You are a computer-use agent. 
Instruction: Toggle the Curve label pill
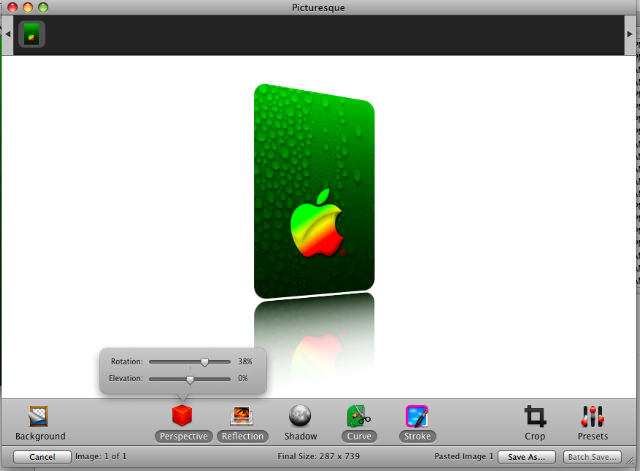click(x=359, y=436)
